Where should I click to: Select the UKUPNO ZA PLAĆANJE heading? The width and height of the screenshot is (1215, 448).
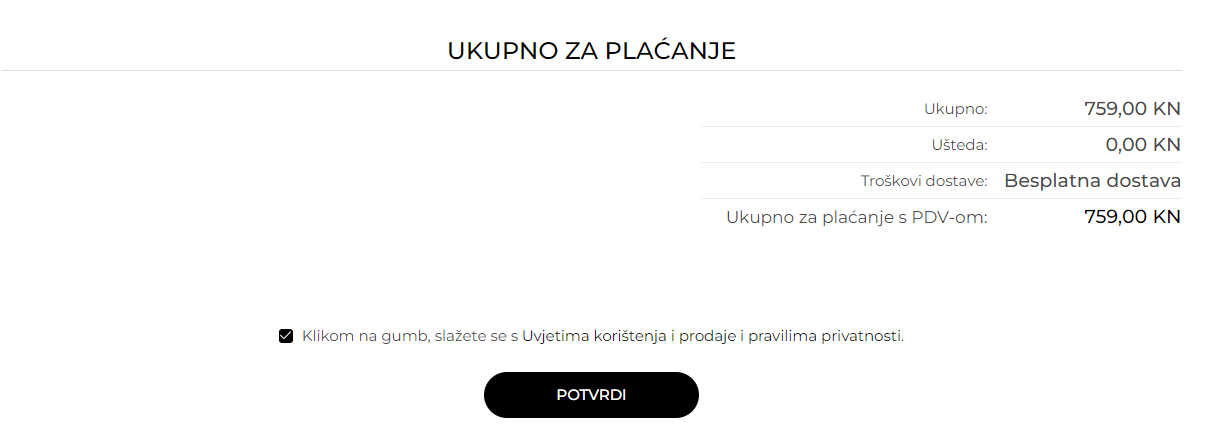pyautogui.click(x=591, y=51)
